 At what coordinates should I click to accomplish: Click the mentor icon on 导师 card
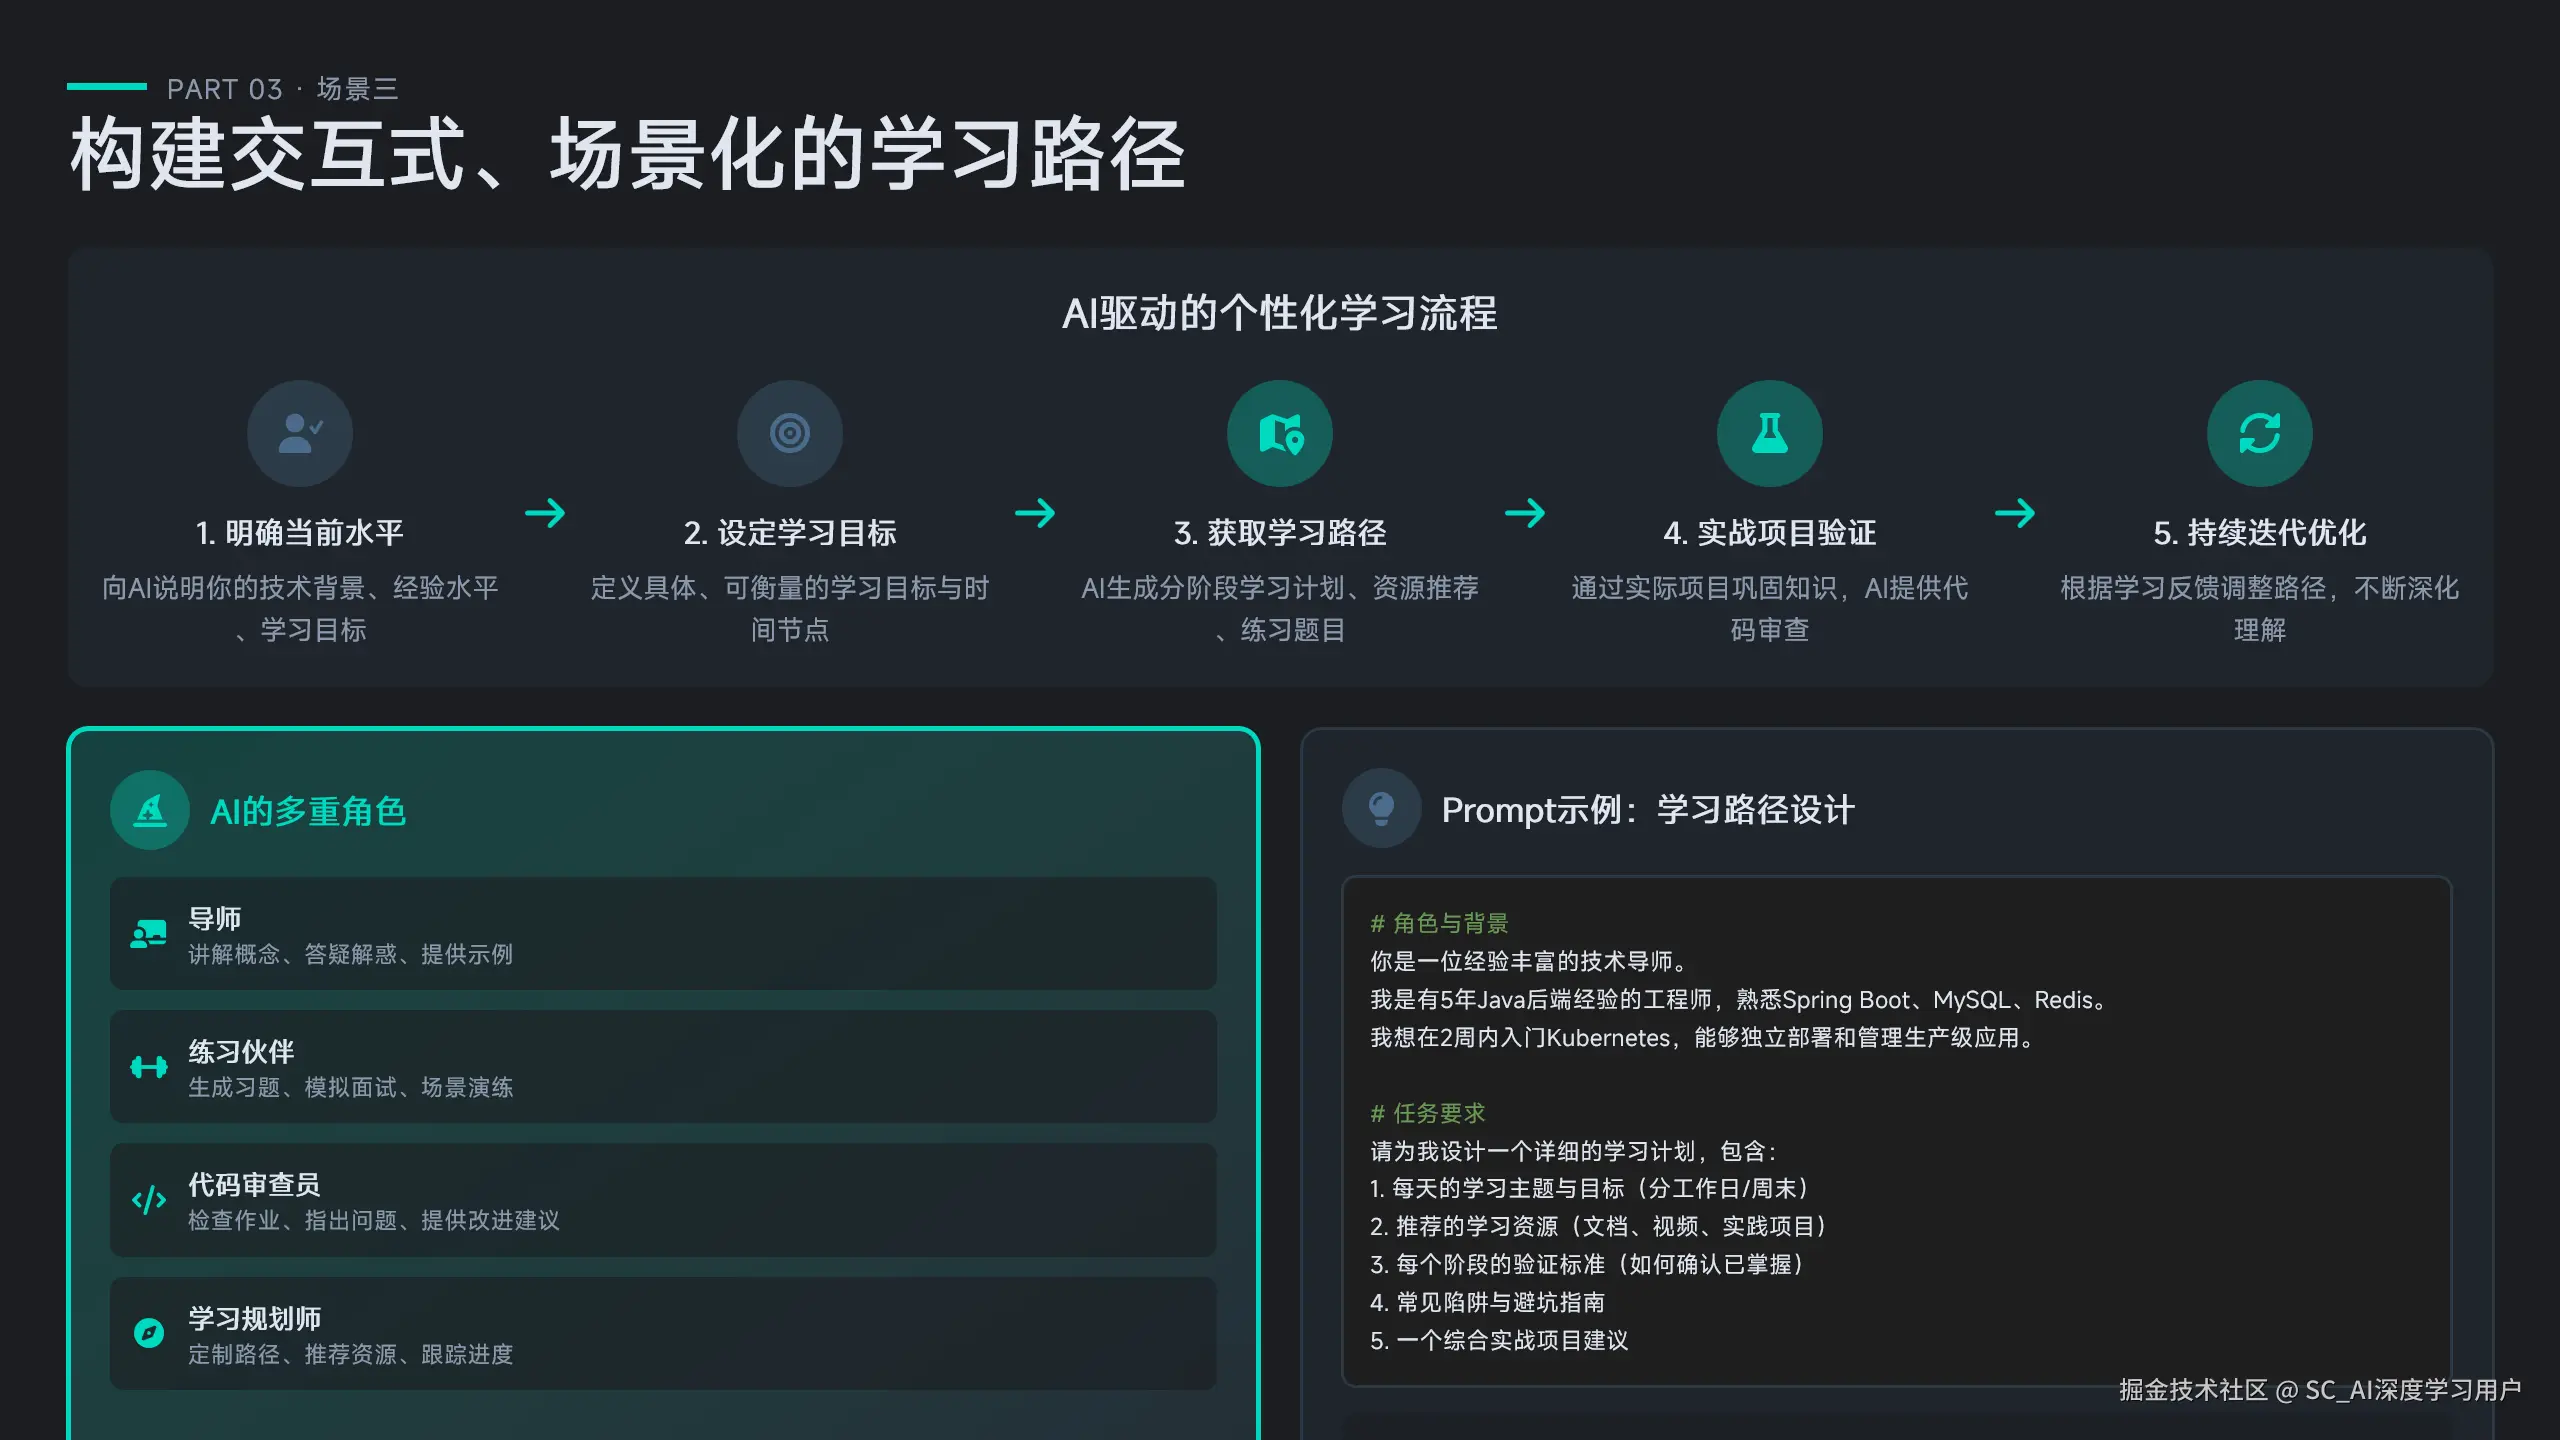click(148, 933)
